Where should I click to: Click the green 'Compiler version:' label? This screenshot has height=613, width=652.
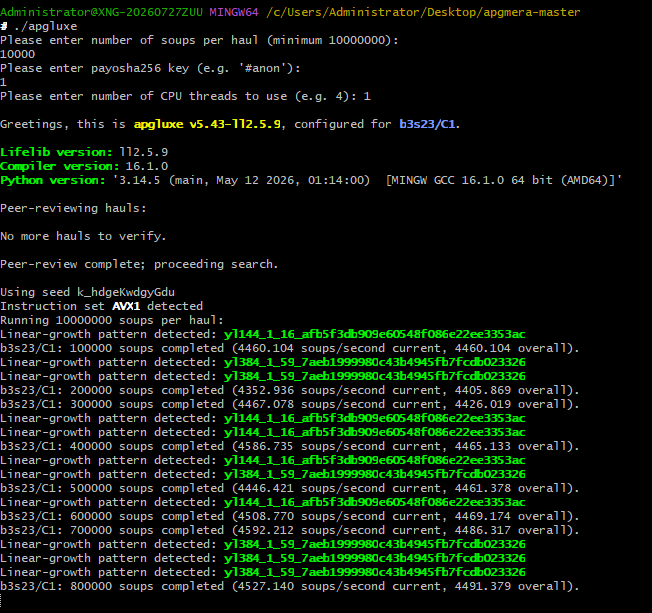(59, 166)
